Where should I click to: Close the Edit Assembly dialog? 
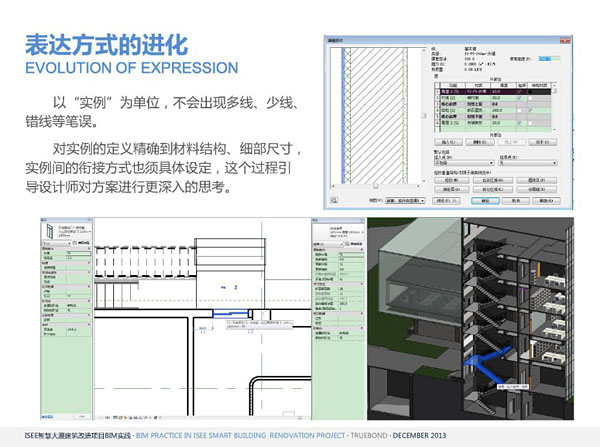coord(564,41)
